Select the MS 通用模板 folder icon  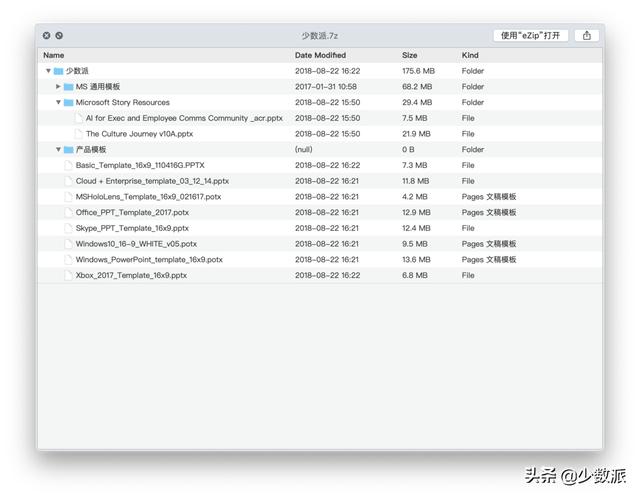pos(69,87)
